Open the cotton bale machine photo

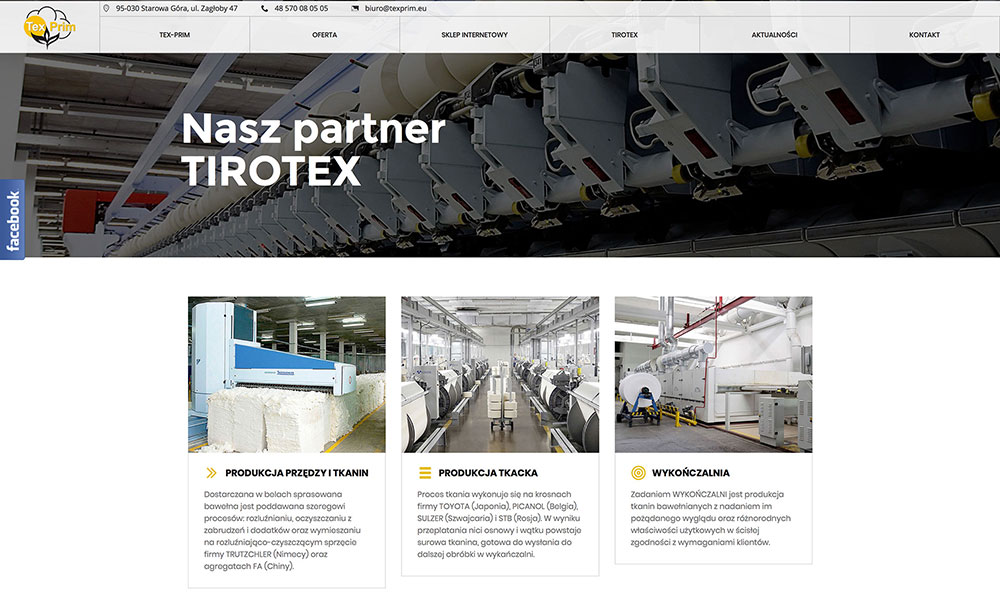pos(287,374)
